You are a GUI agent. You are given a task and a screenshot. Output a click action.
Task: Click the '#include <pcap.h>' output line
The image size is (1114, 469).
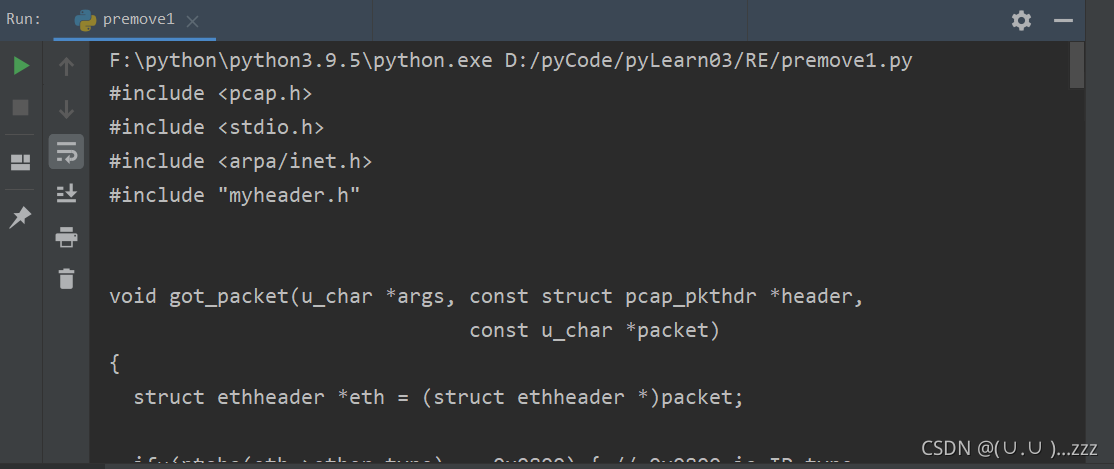click(x=211, y=94)
